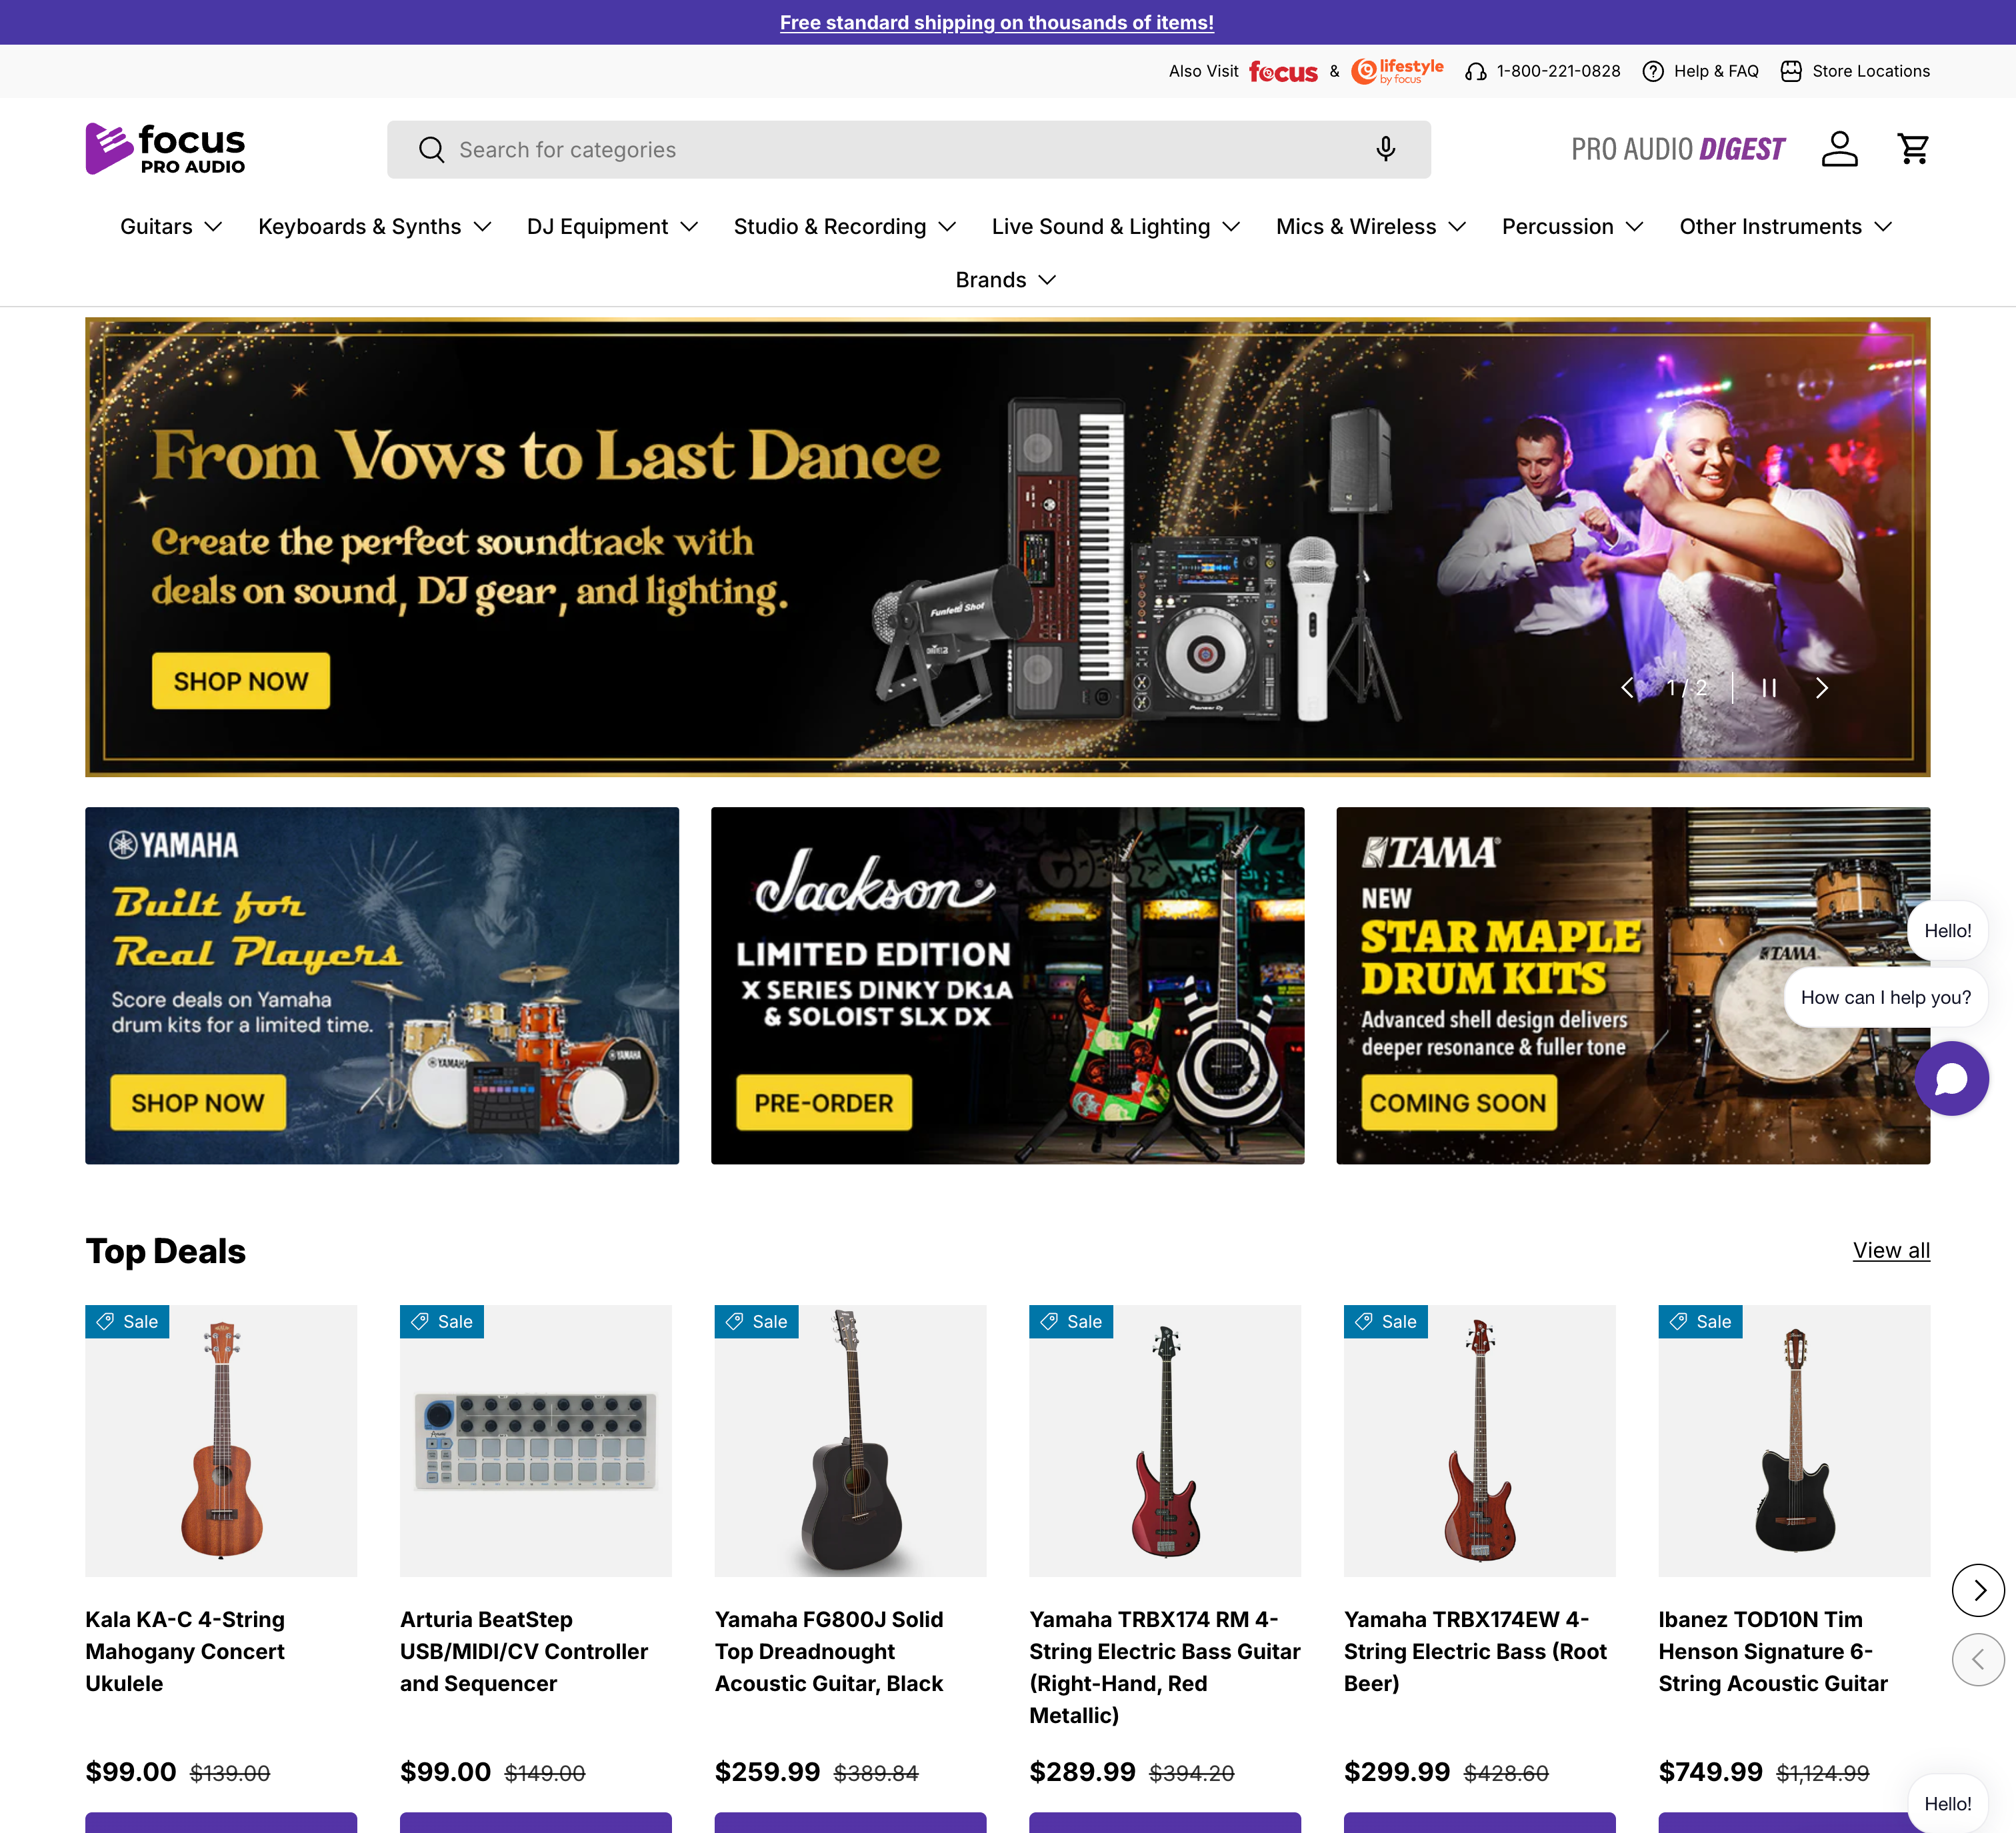Click the free standard shipping banner link

[x=997, y=22]
